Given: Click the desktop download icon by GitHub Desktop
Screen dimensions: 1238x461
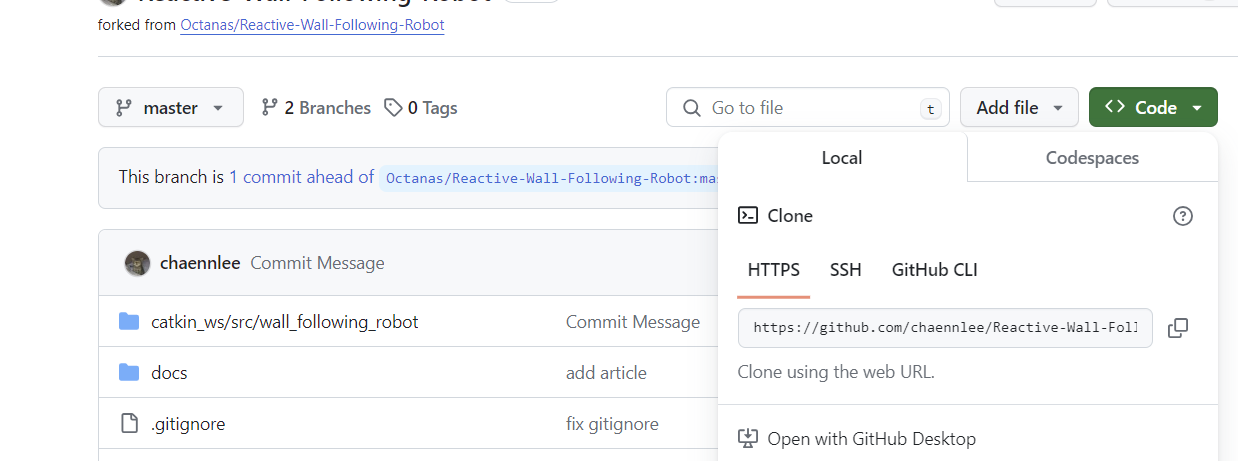Looking at the screenshot, I should click(748, 438).
